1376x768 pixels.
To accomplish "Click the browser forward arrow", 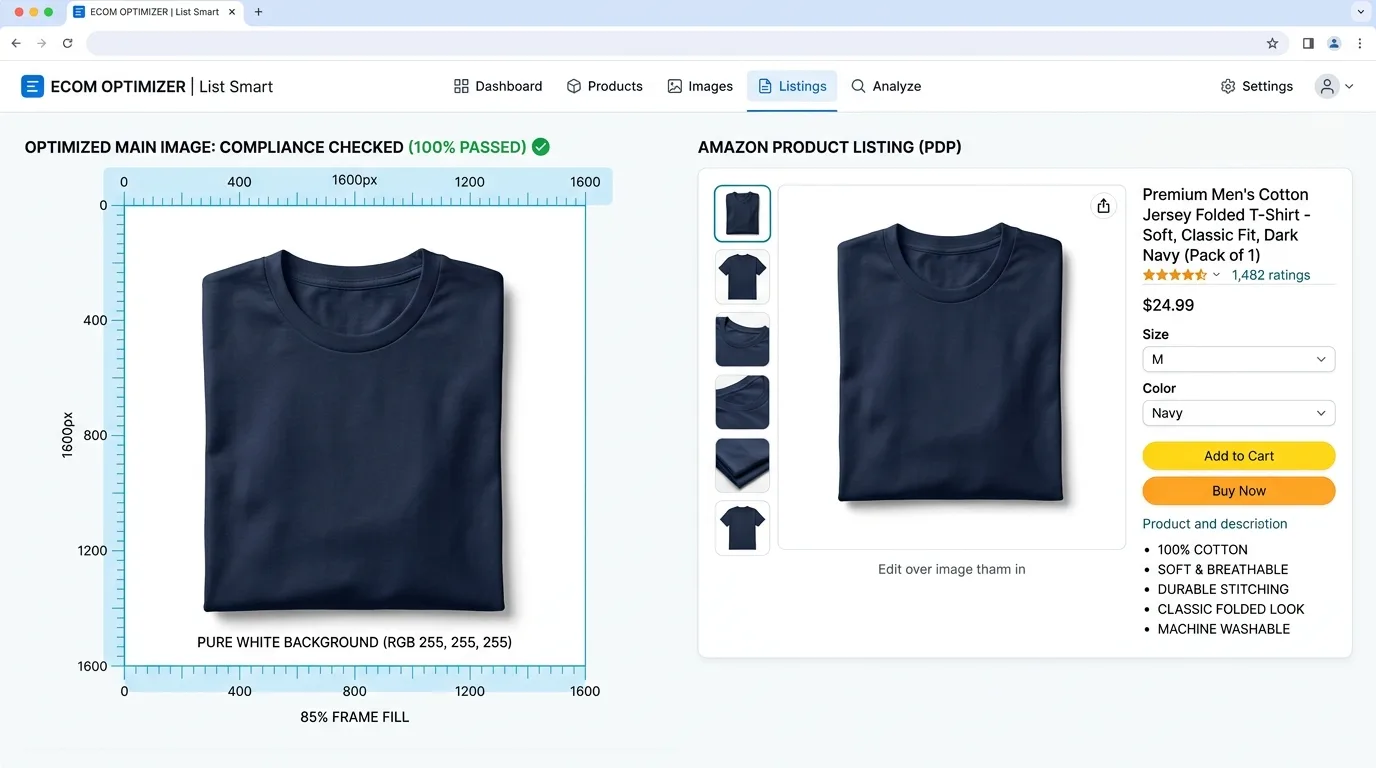I will coord(41,43).
